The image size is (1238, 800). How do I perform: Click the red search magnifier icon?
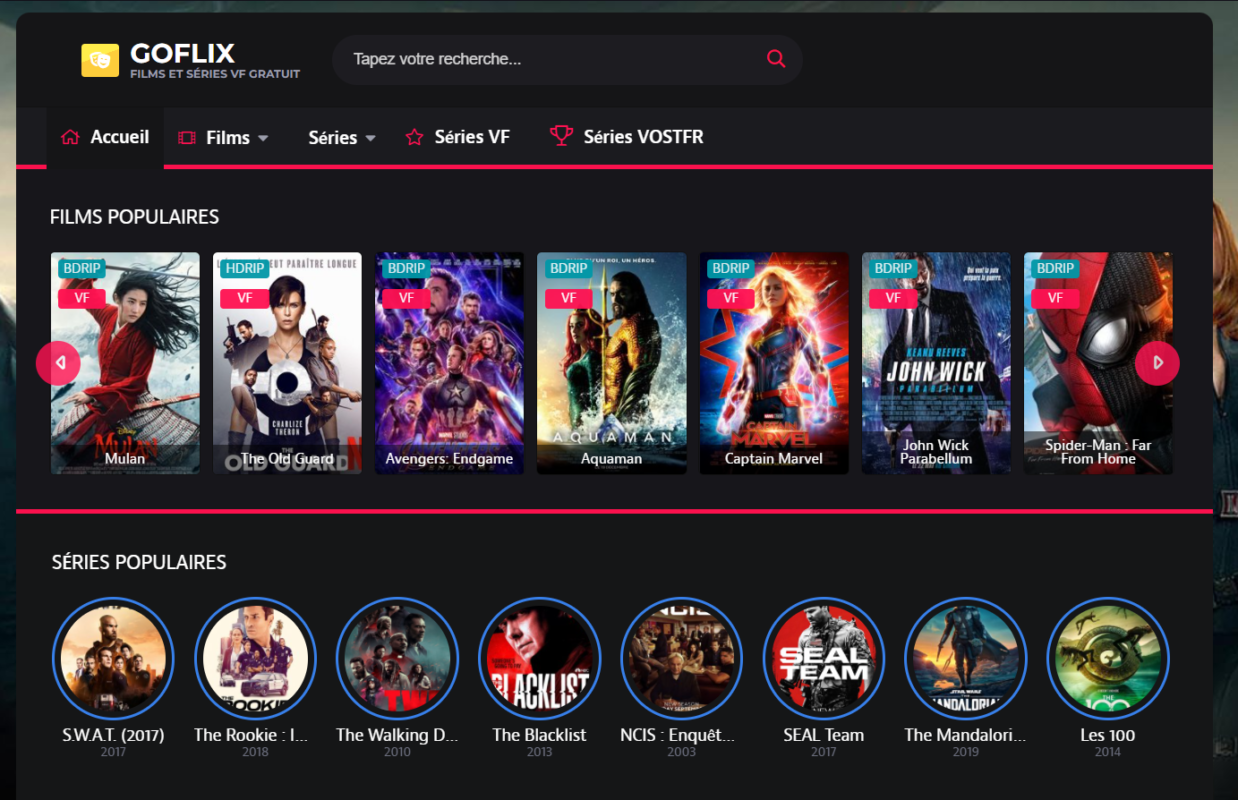coord(776,59)
